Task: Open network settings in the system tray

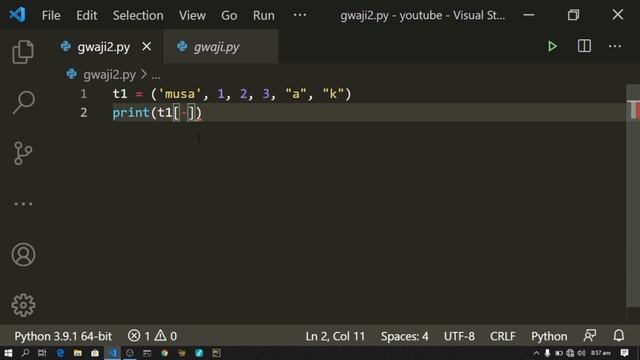Action: point(570,353)
